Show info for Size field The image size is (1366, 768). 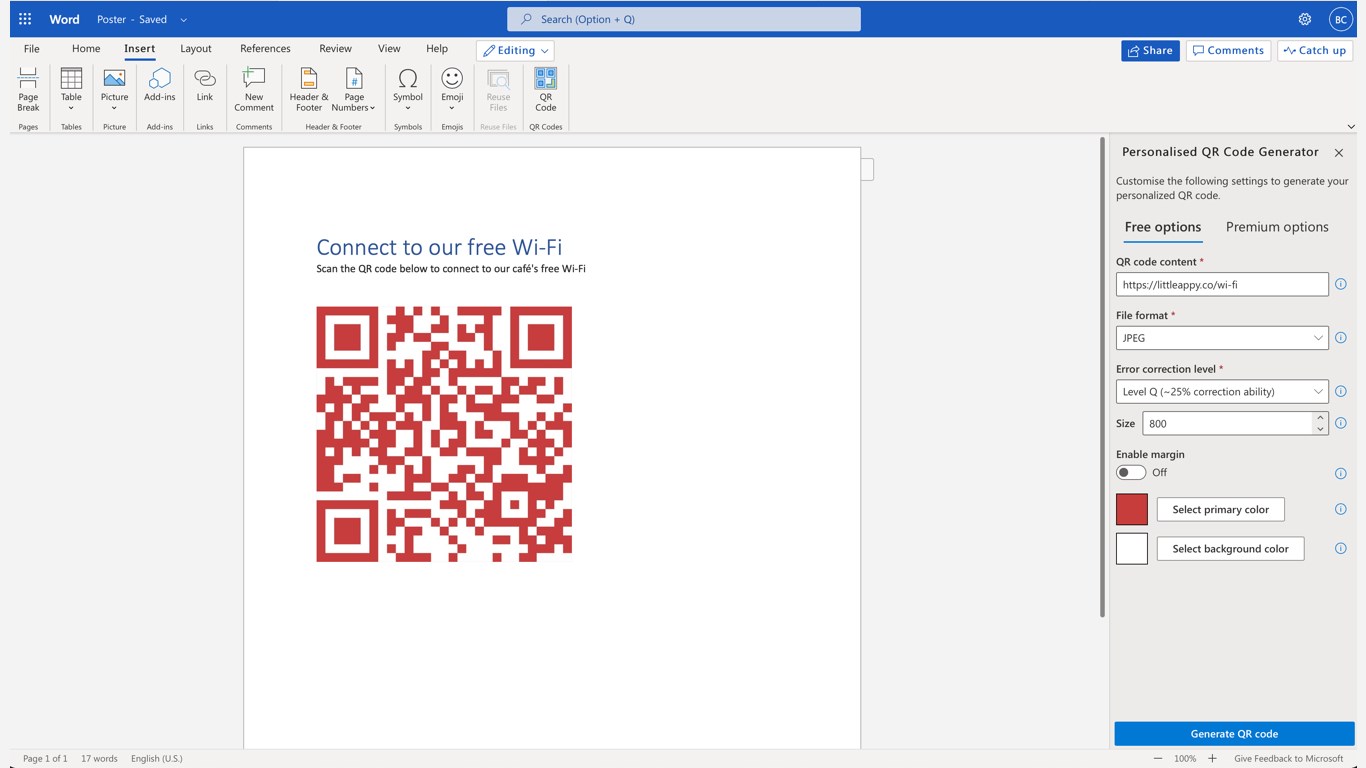(1341, 423)
